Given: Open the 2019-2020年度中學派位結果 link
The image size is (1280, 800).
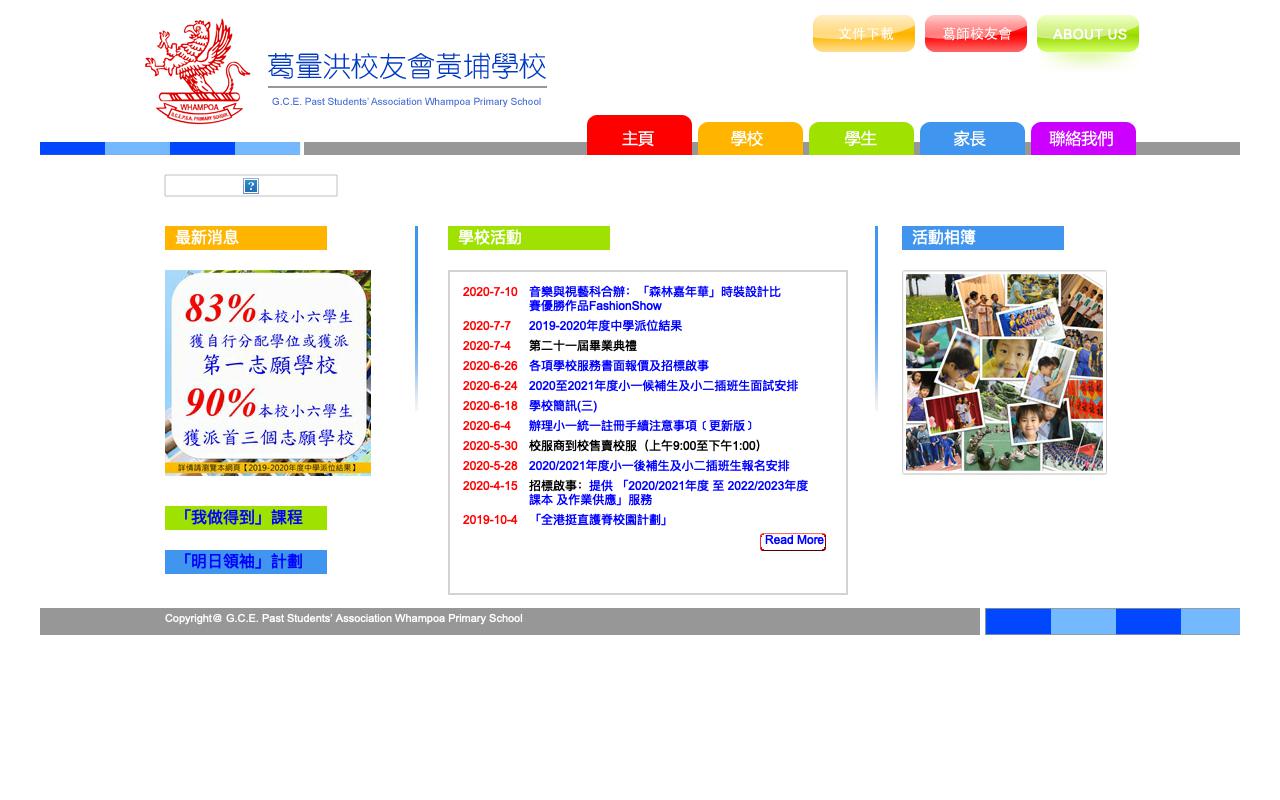Looking at the screenshot, I should (606, 326).
